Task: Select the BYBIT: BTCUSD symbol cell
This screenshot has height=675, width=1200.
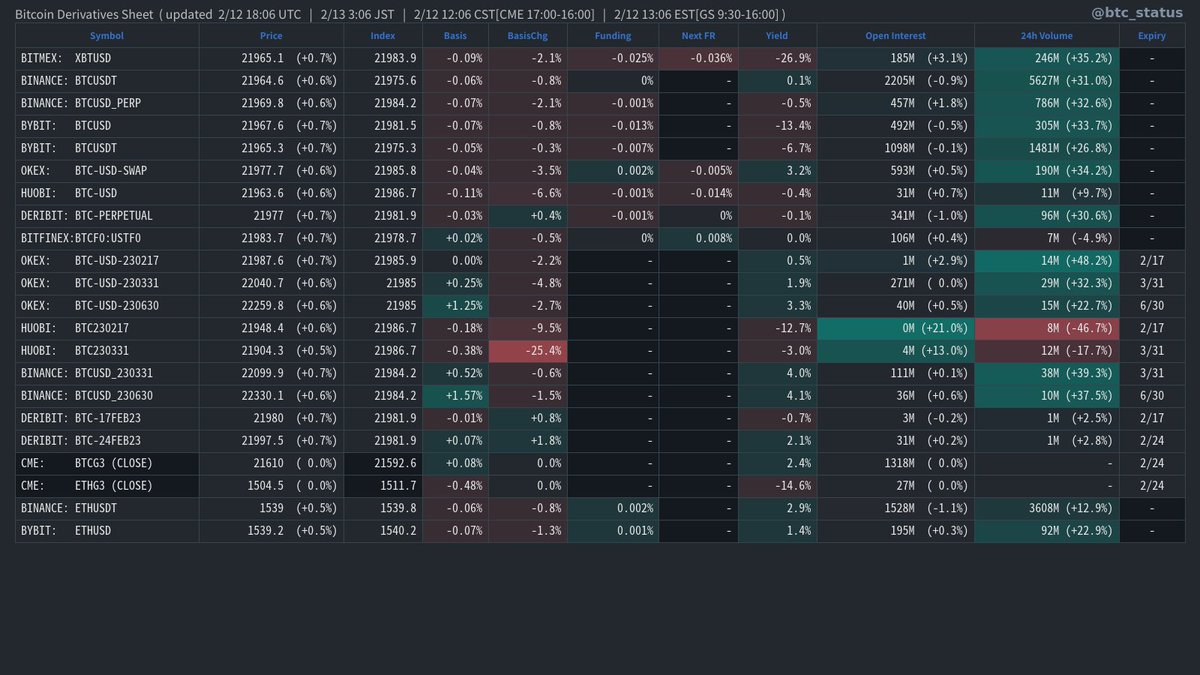Action: (107, 126)
